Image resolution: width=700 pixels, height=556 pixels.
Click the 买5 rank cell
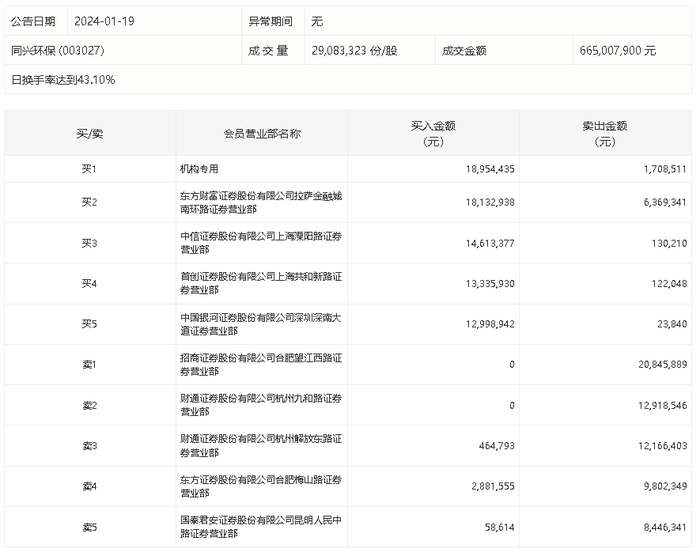point(89,324)
